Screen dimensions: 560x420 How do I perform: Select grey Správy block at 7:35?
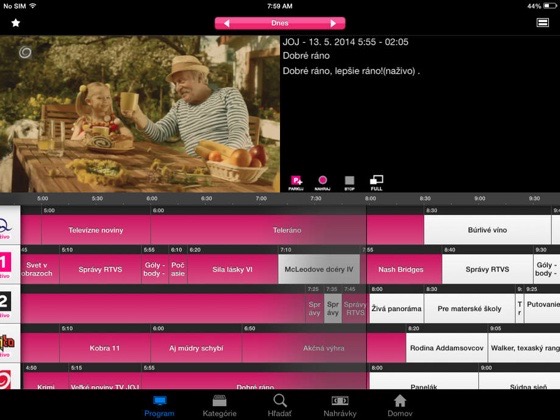coord(333,309)
